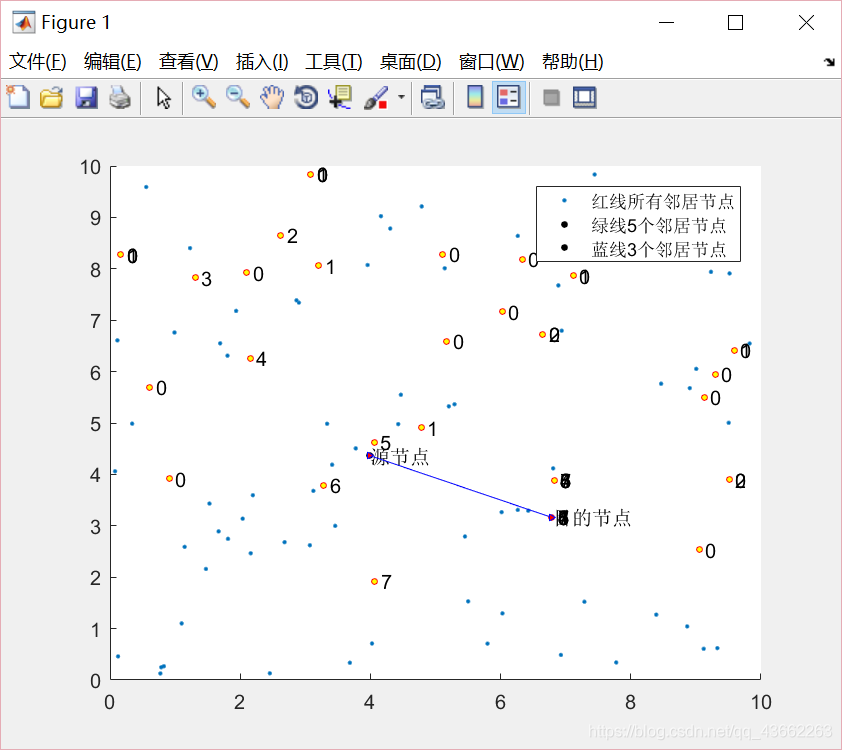The width and height of the screenshot is (842, 750).
Task: Click the yellow node labeled 6
Action: click(323, 485)
